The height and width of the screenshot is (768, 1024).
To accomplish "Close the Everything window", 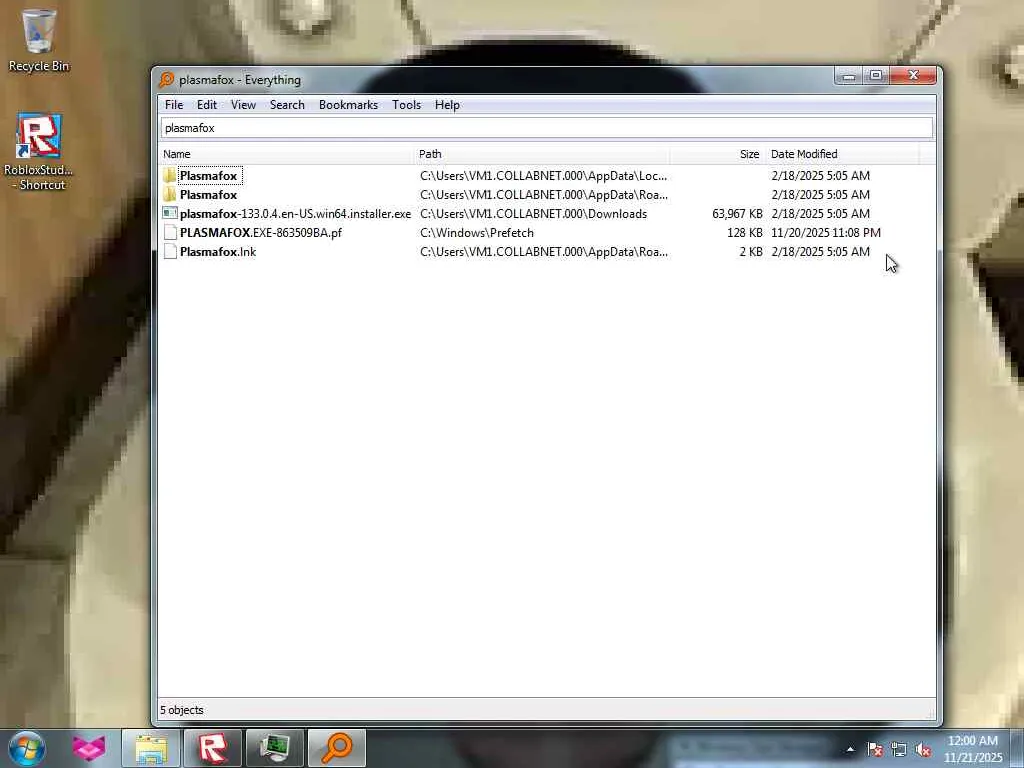I will [913, 76].
